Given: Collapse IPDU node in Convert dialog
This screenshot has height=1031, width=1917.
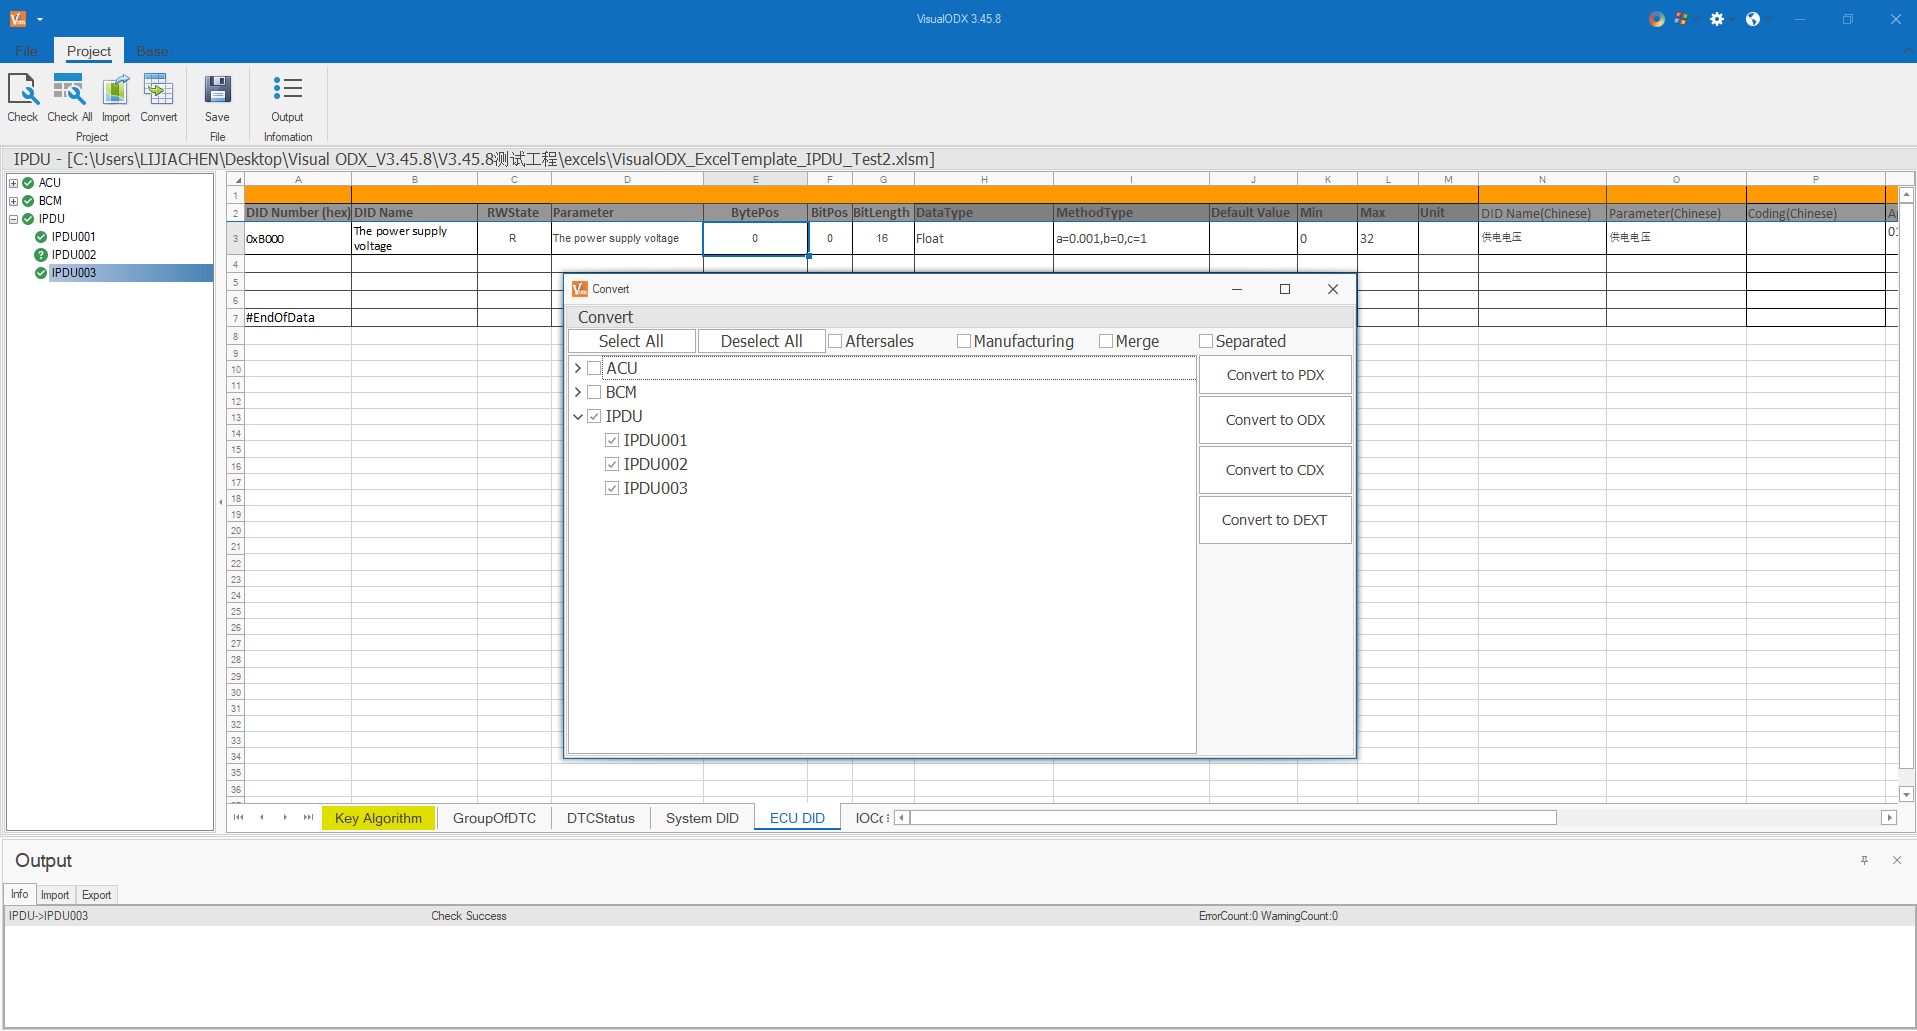Looking at the screenshot, I should tap(578, 416).
